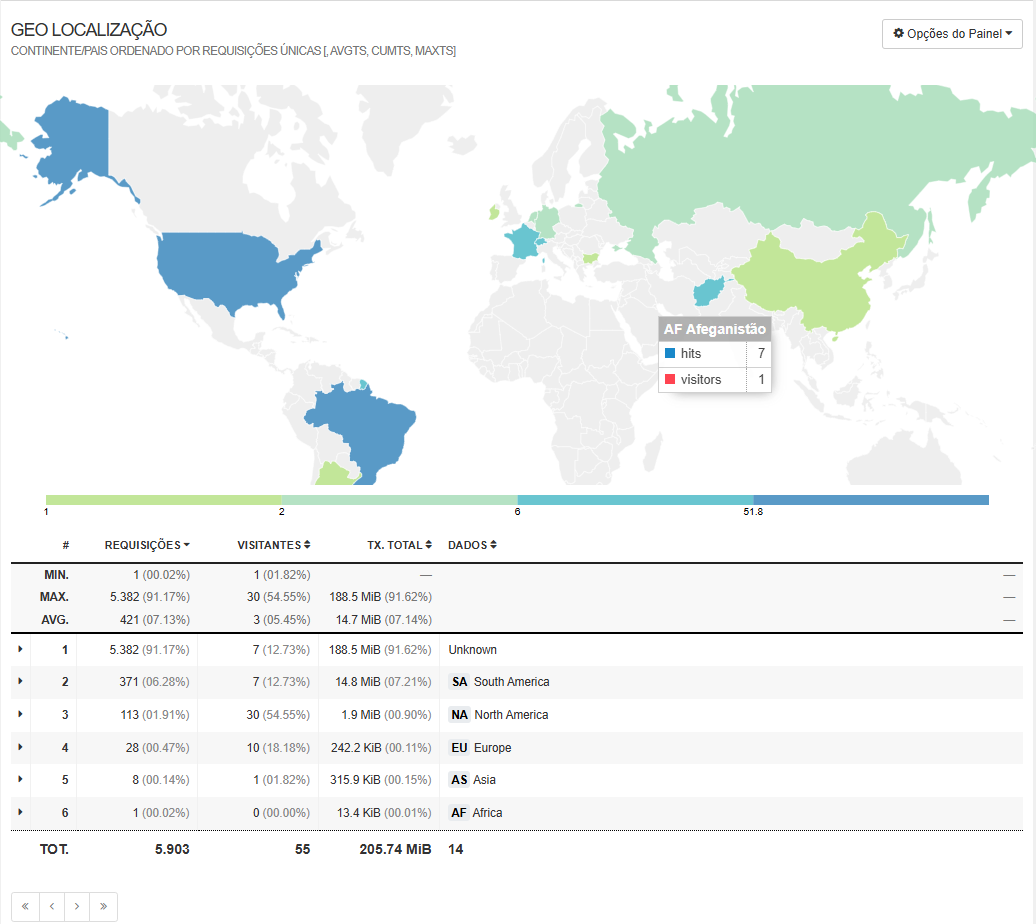This screenshot has height=924, width=1036.
Task: Expand the North America row arrow
Action: (x=21, y=715)
